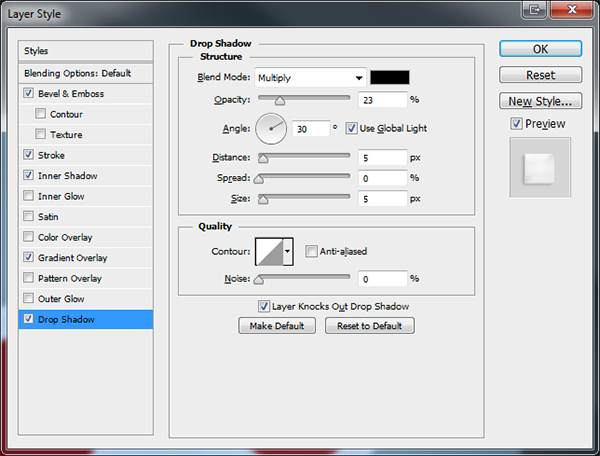Click the Opacity slider handle

click(280, 101)
